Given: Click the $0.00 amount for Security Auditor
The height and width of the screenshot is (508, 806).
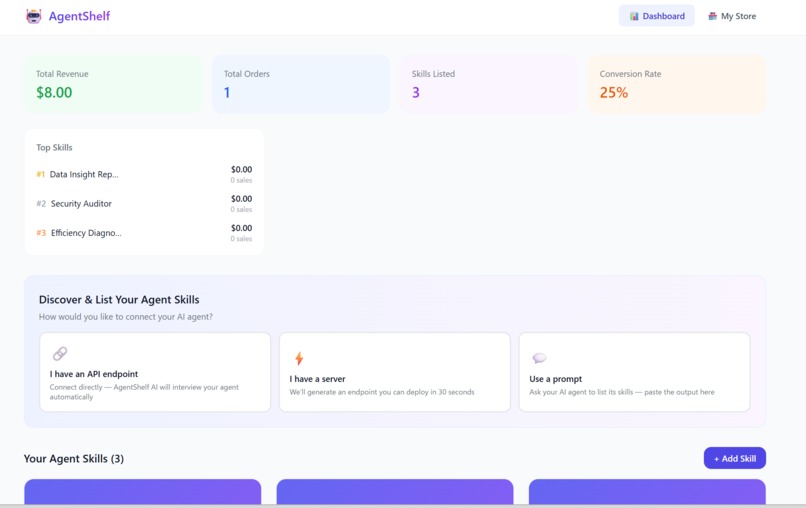Looking at the screenshot, I should [242, 198].
